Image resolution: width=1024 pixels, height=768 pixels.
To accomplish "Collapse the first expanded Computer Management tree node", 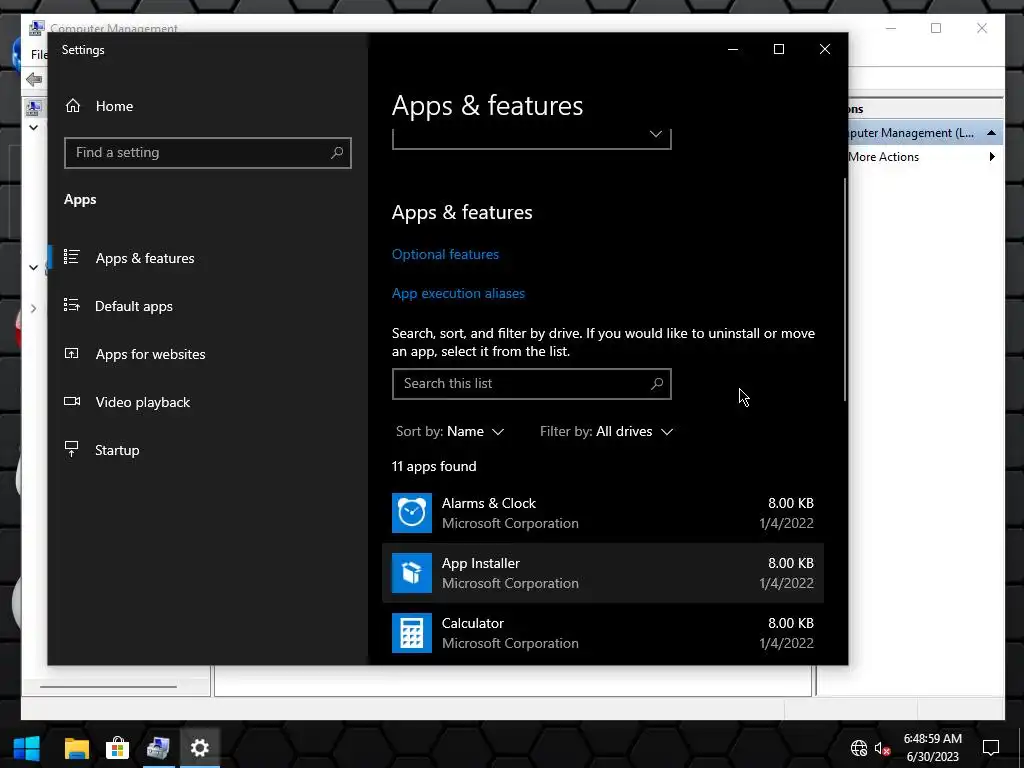I will 33,127.
